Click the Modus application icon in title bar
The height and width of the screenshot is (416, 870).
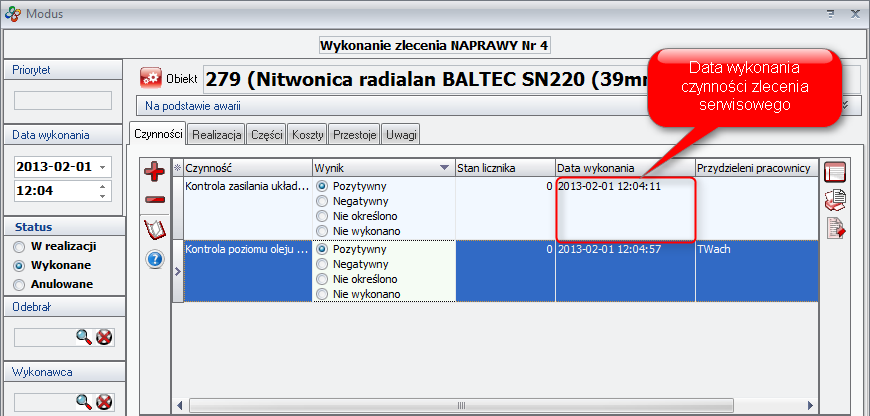pyautogui.click(x=13, y=13)
